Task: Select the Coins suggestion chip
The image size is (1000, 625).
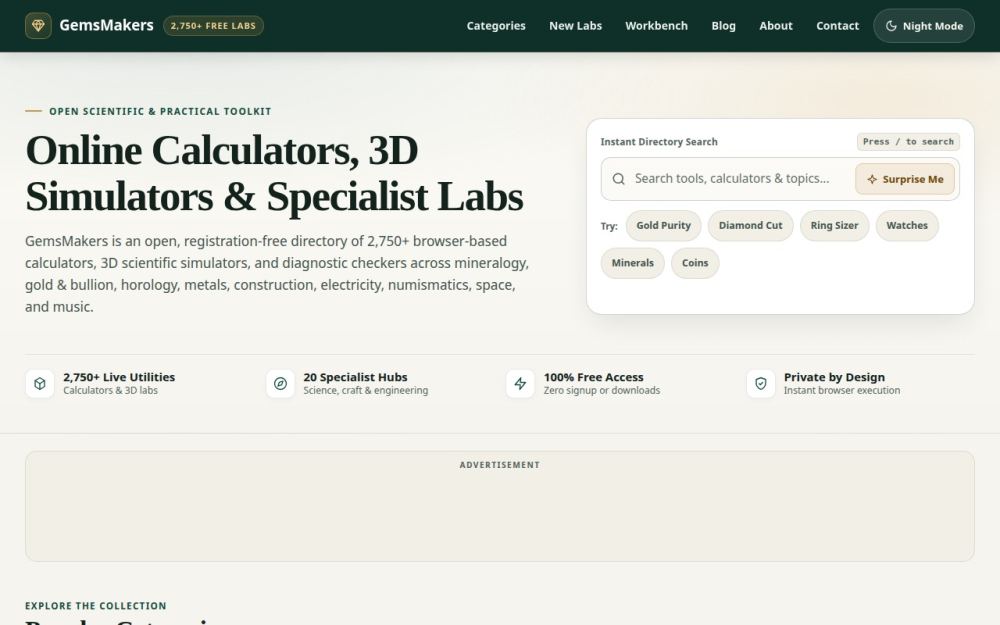Action: point(695,263)
